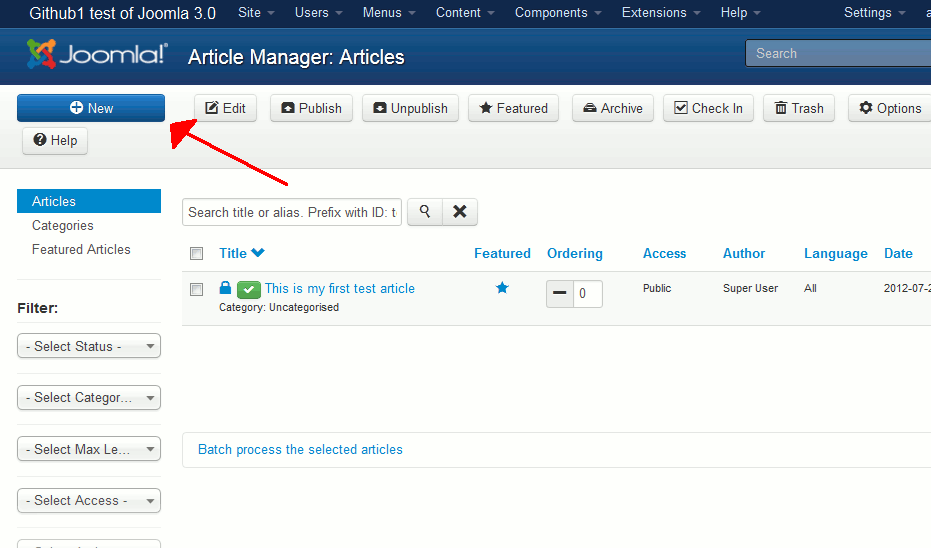The width and height of the screenshot is (931, 548).
Task: Sort by Author column header
Action: [x=744, y=254]
